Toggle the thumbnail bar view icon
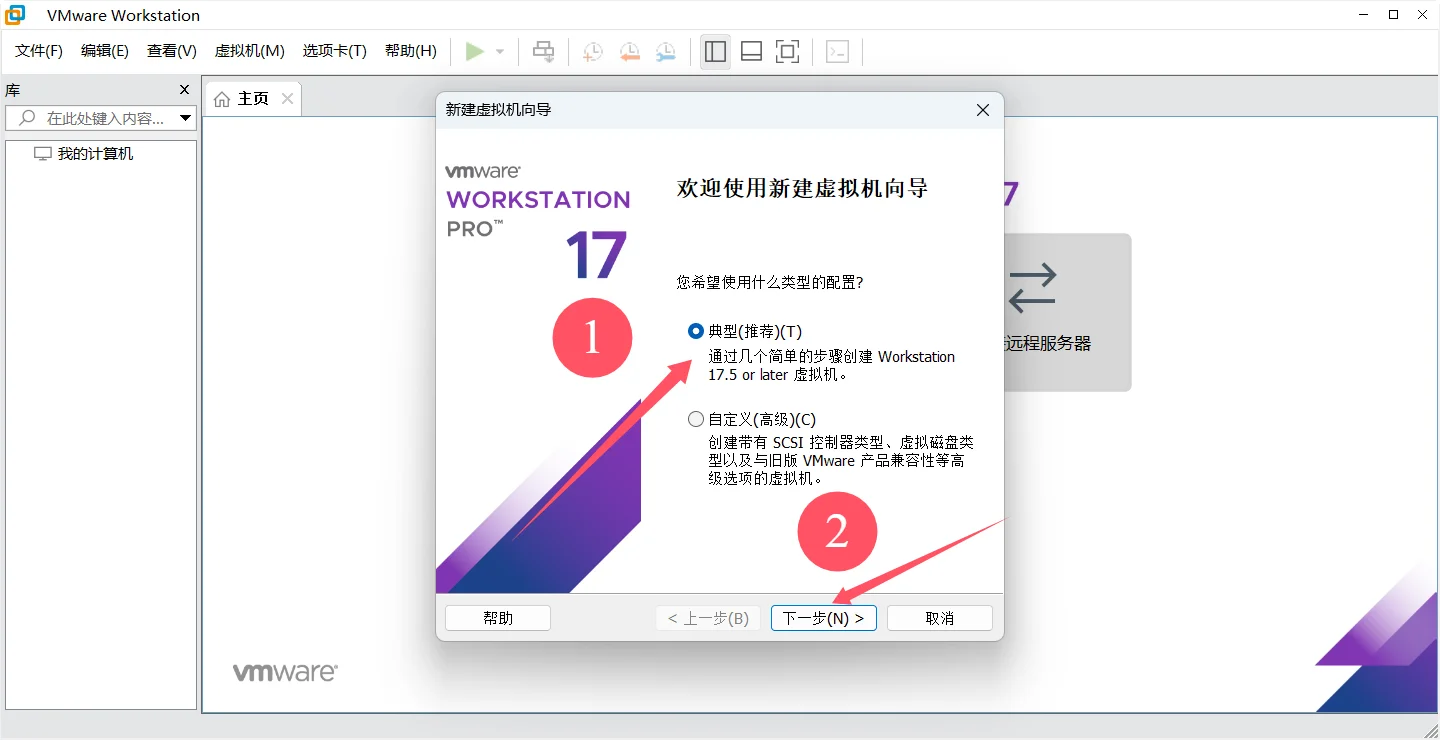Screen dimensions: 1440x740 tap(751, 51)
